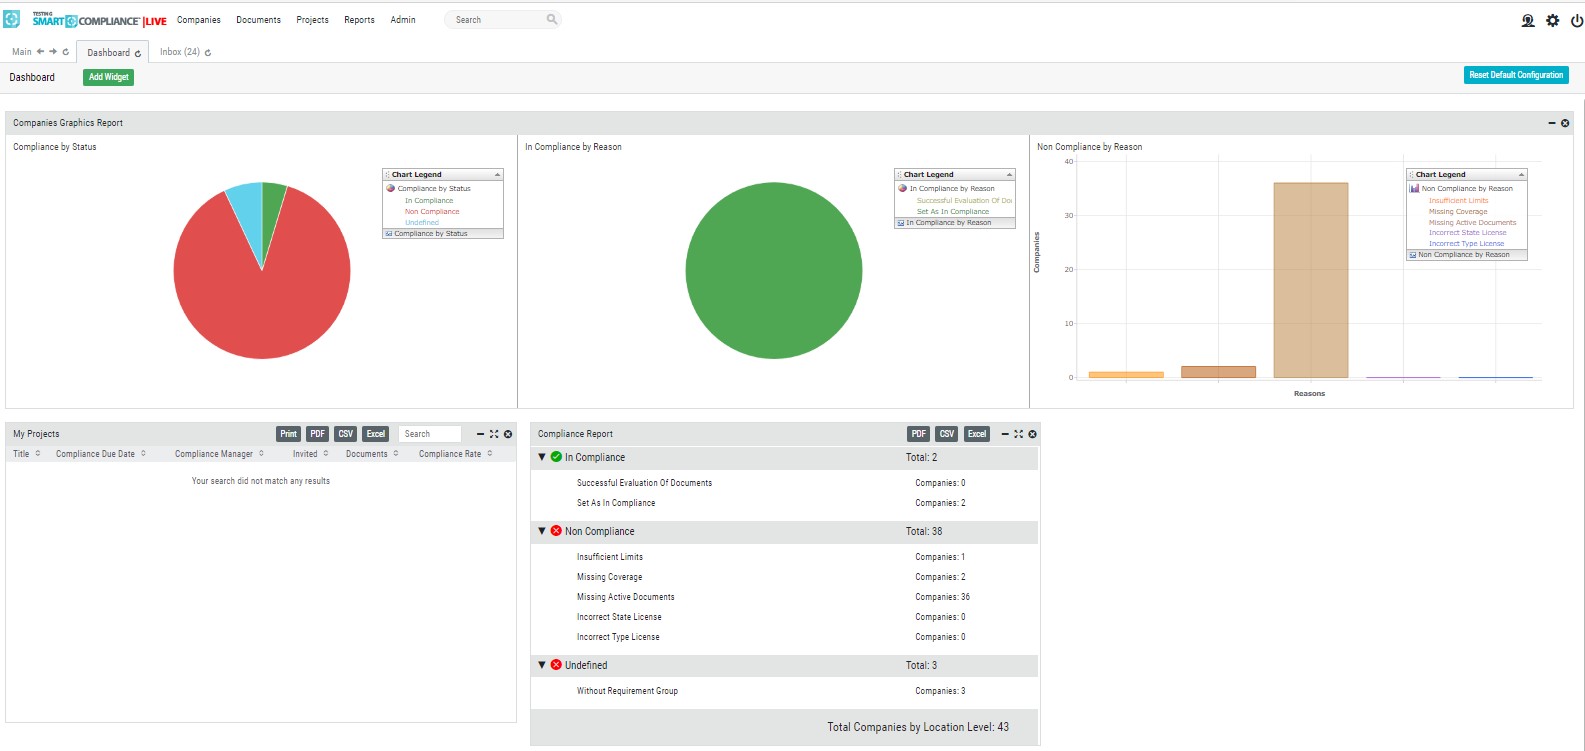Focus the My Projects search field
Viewport: 1585px width, 751px height.
point(430,434)
